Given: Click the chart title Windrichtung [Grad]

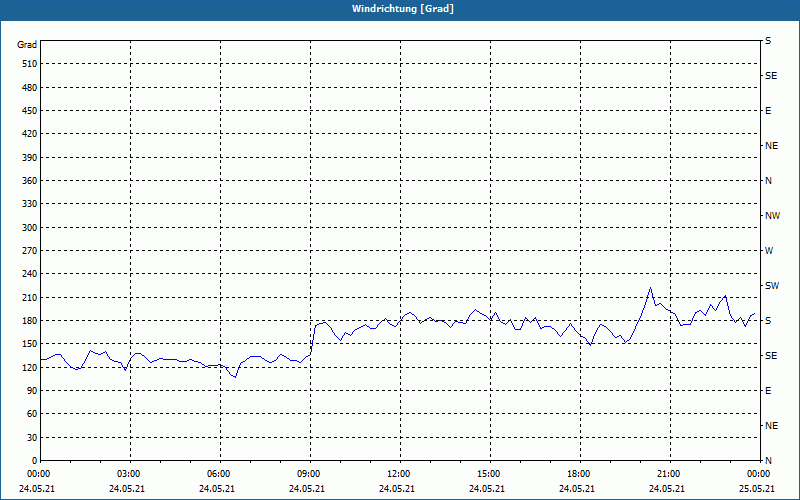Looking at the screenshot, I should (403, 9).
